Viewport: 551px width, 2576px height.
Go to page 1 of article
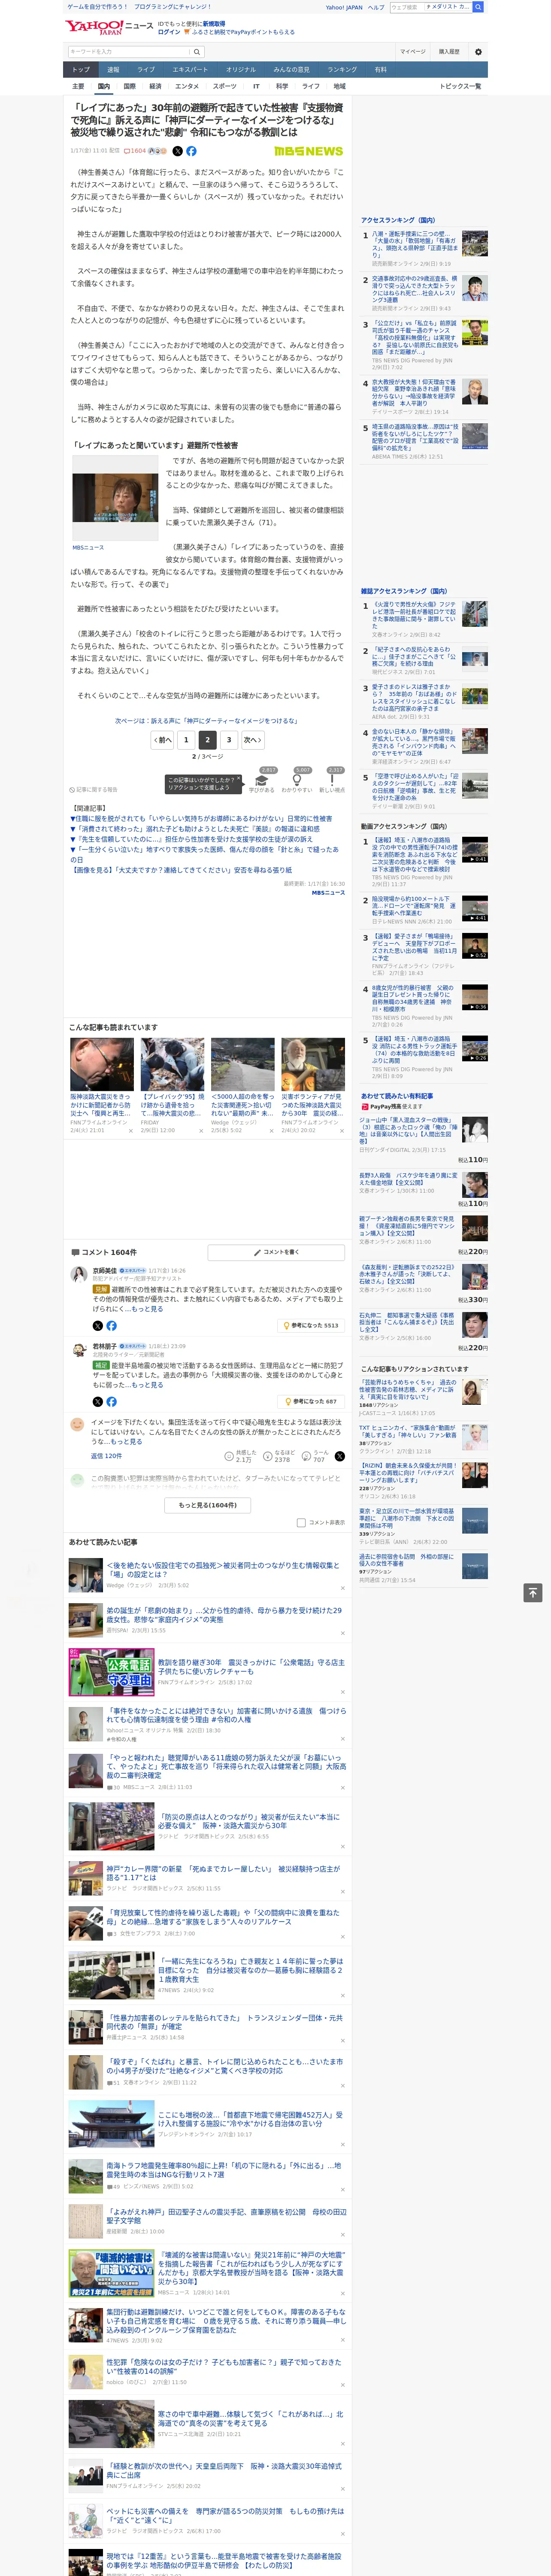click(186, 740)
